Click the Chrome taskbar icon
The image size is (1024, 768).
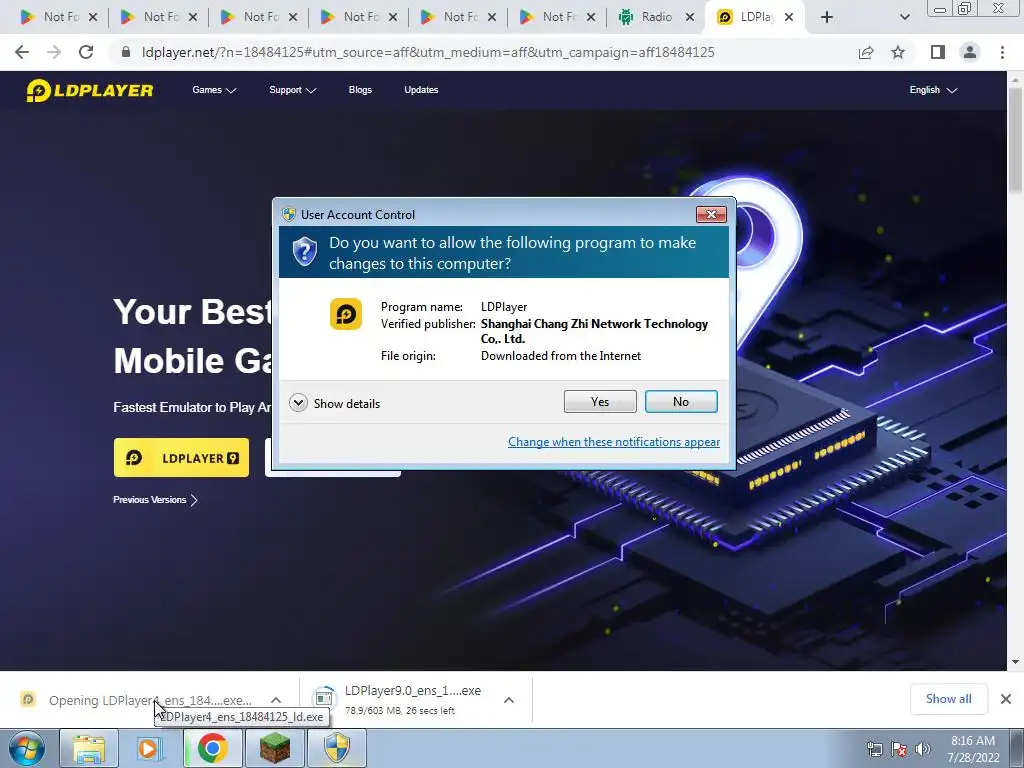click(x=212, y=748)
